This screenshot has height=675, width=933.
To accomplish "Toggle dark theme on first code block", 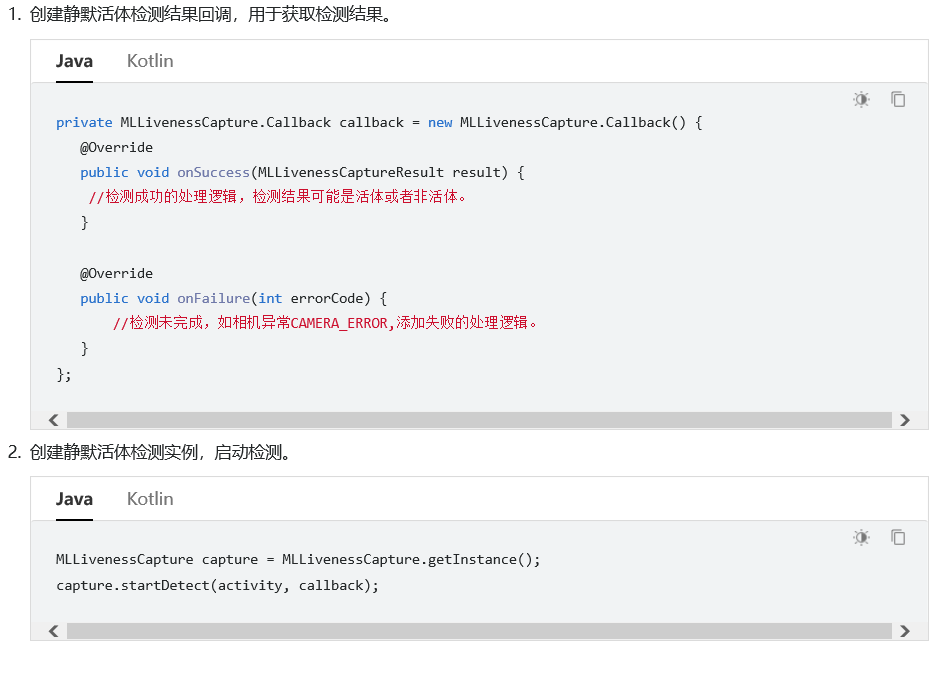I will click(x=861, y=99).
